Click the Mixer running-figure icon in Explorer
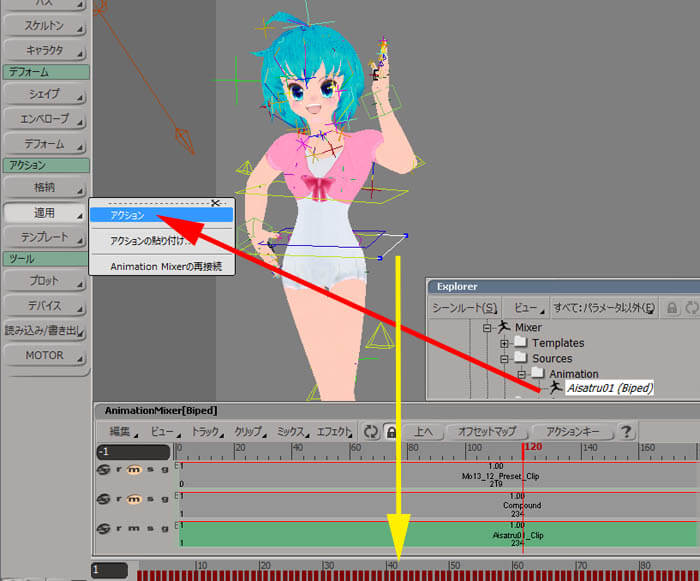700x581 pixels. tap(503, 327)
